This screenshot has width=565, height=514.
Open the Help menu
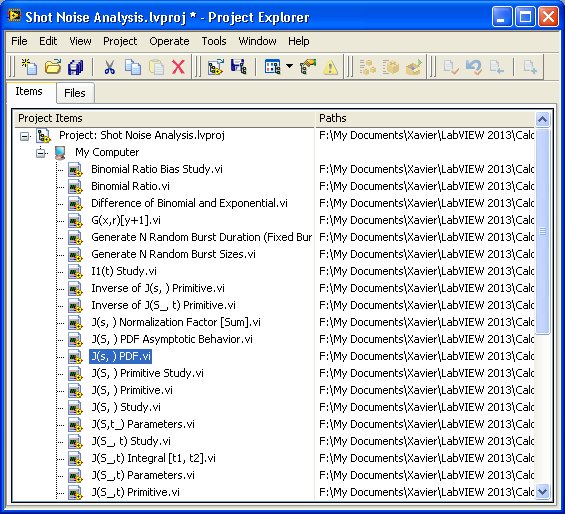[299, 41]
